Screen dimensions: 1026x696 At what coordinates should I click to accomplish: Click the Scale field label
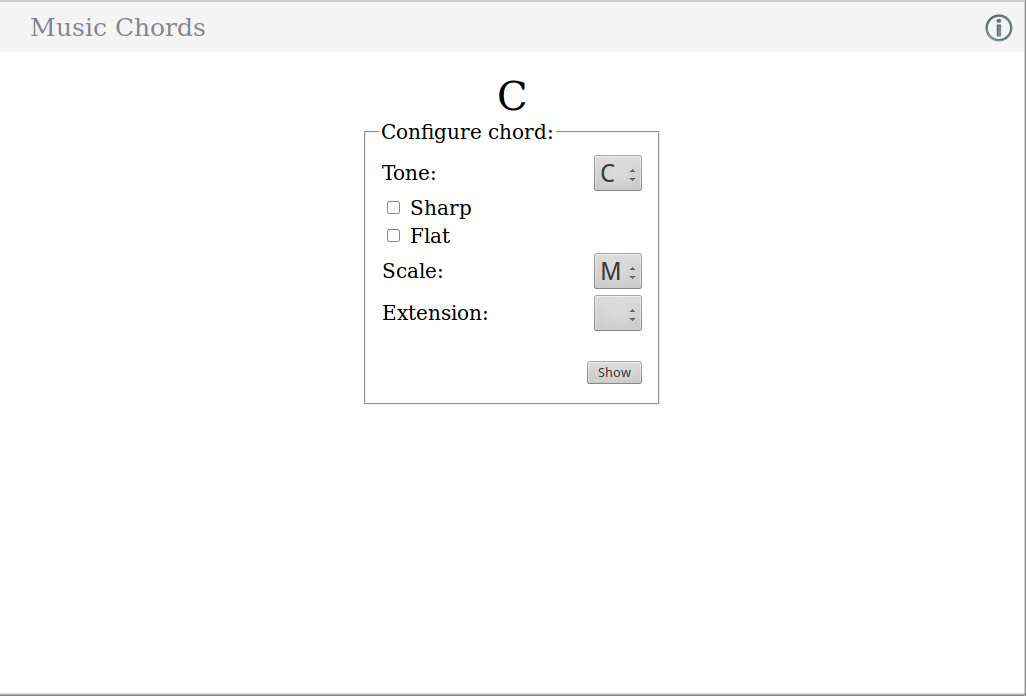412,271
